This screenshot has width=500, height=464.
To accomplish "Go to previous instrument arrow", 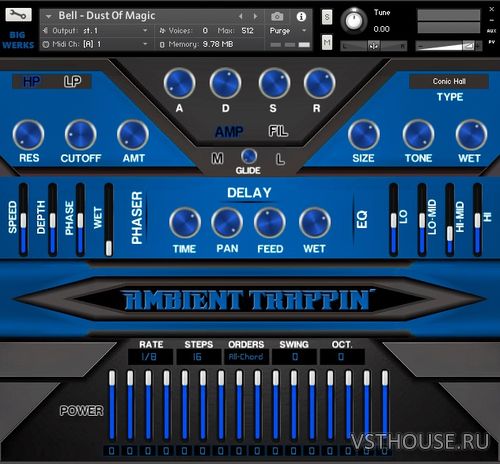I will pos(241,16).
